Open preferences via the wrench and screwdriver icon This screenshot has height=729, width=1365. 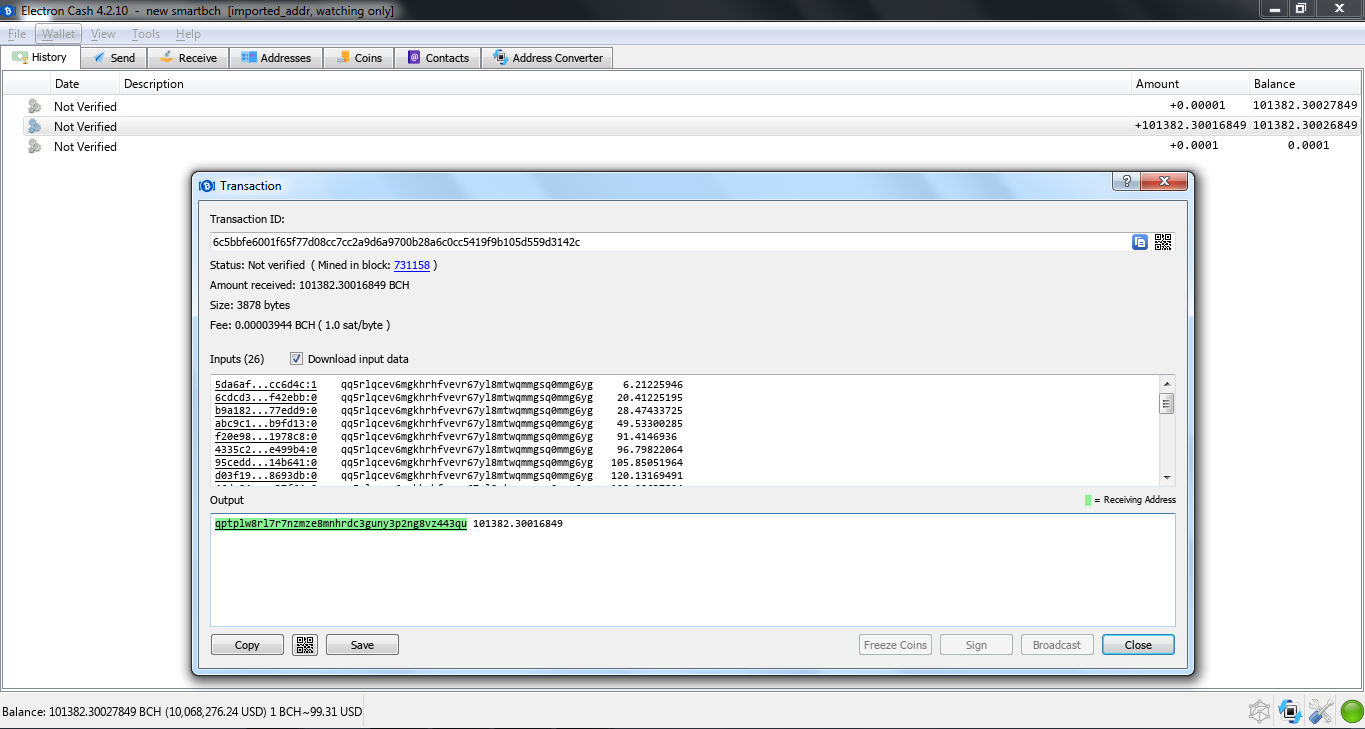[x=1321, y=712]
